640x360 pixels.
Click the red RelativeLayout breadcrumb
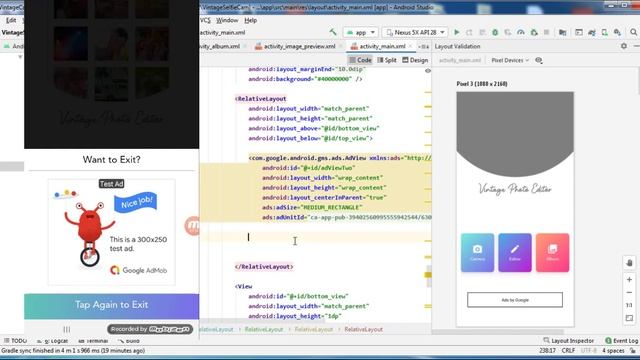click(363, 329)
